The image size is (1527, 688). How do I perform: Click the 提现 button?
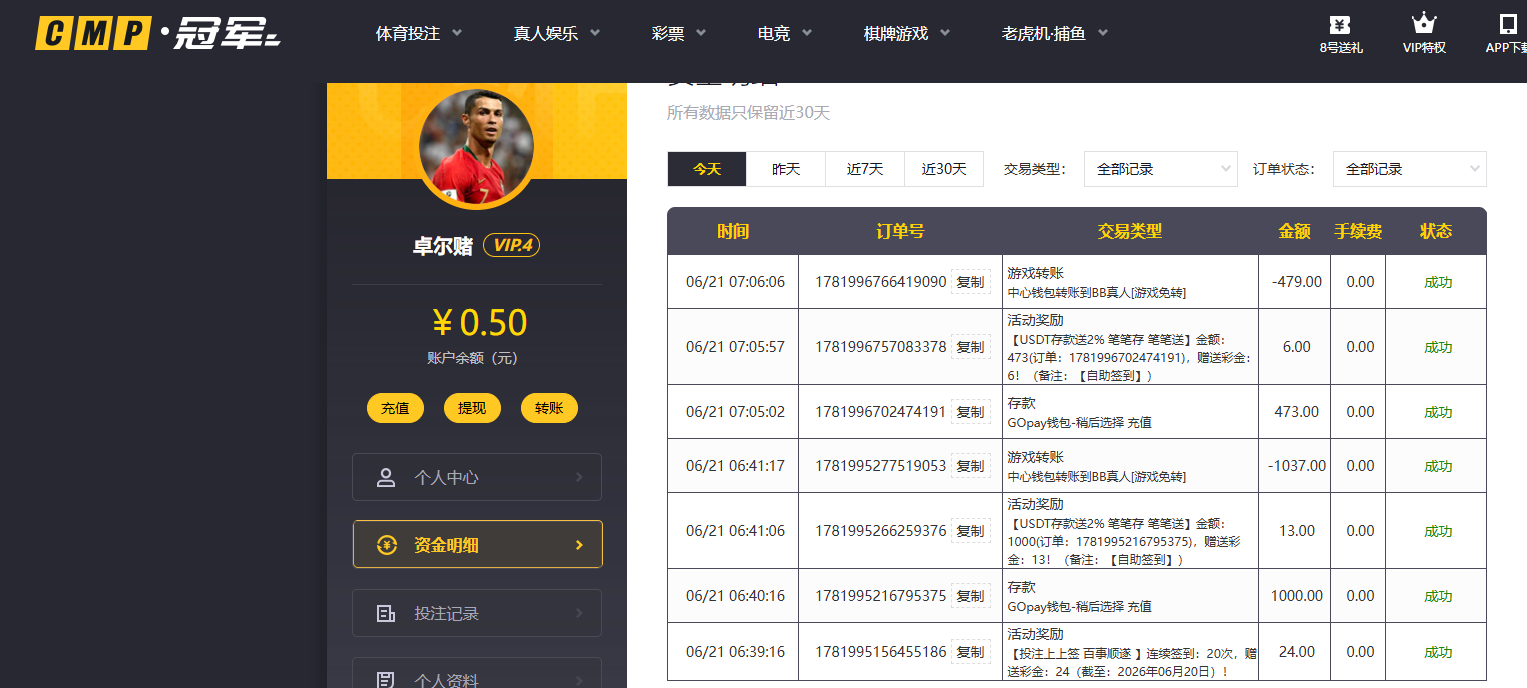[472, 408]
